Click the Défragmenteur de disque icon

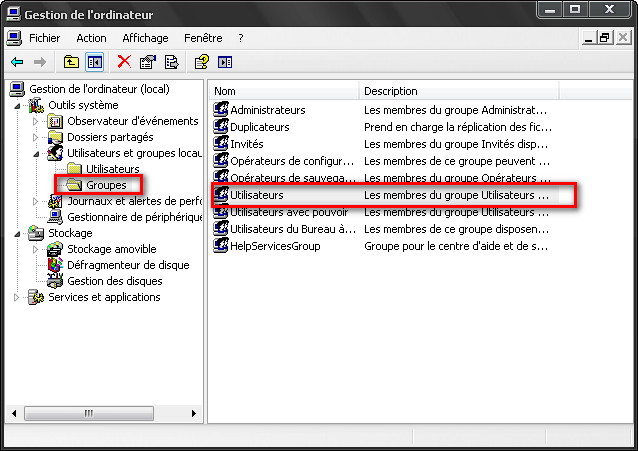pos(57,265)
